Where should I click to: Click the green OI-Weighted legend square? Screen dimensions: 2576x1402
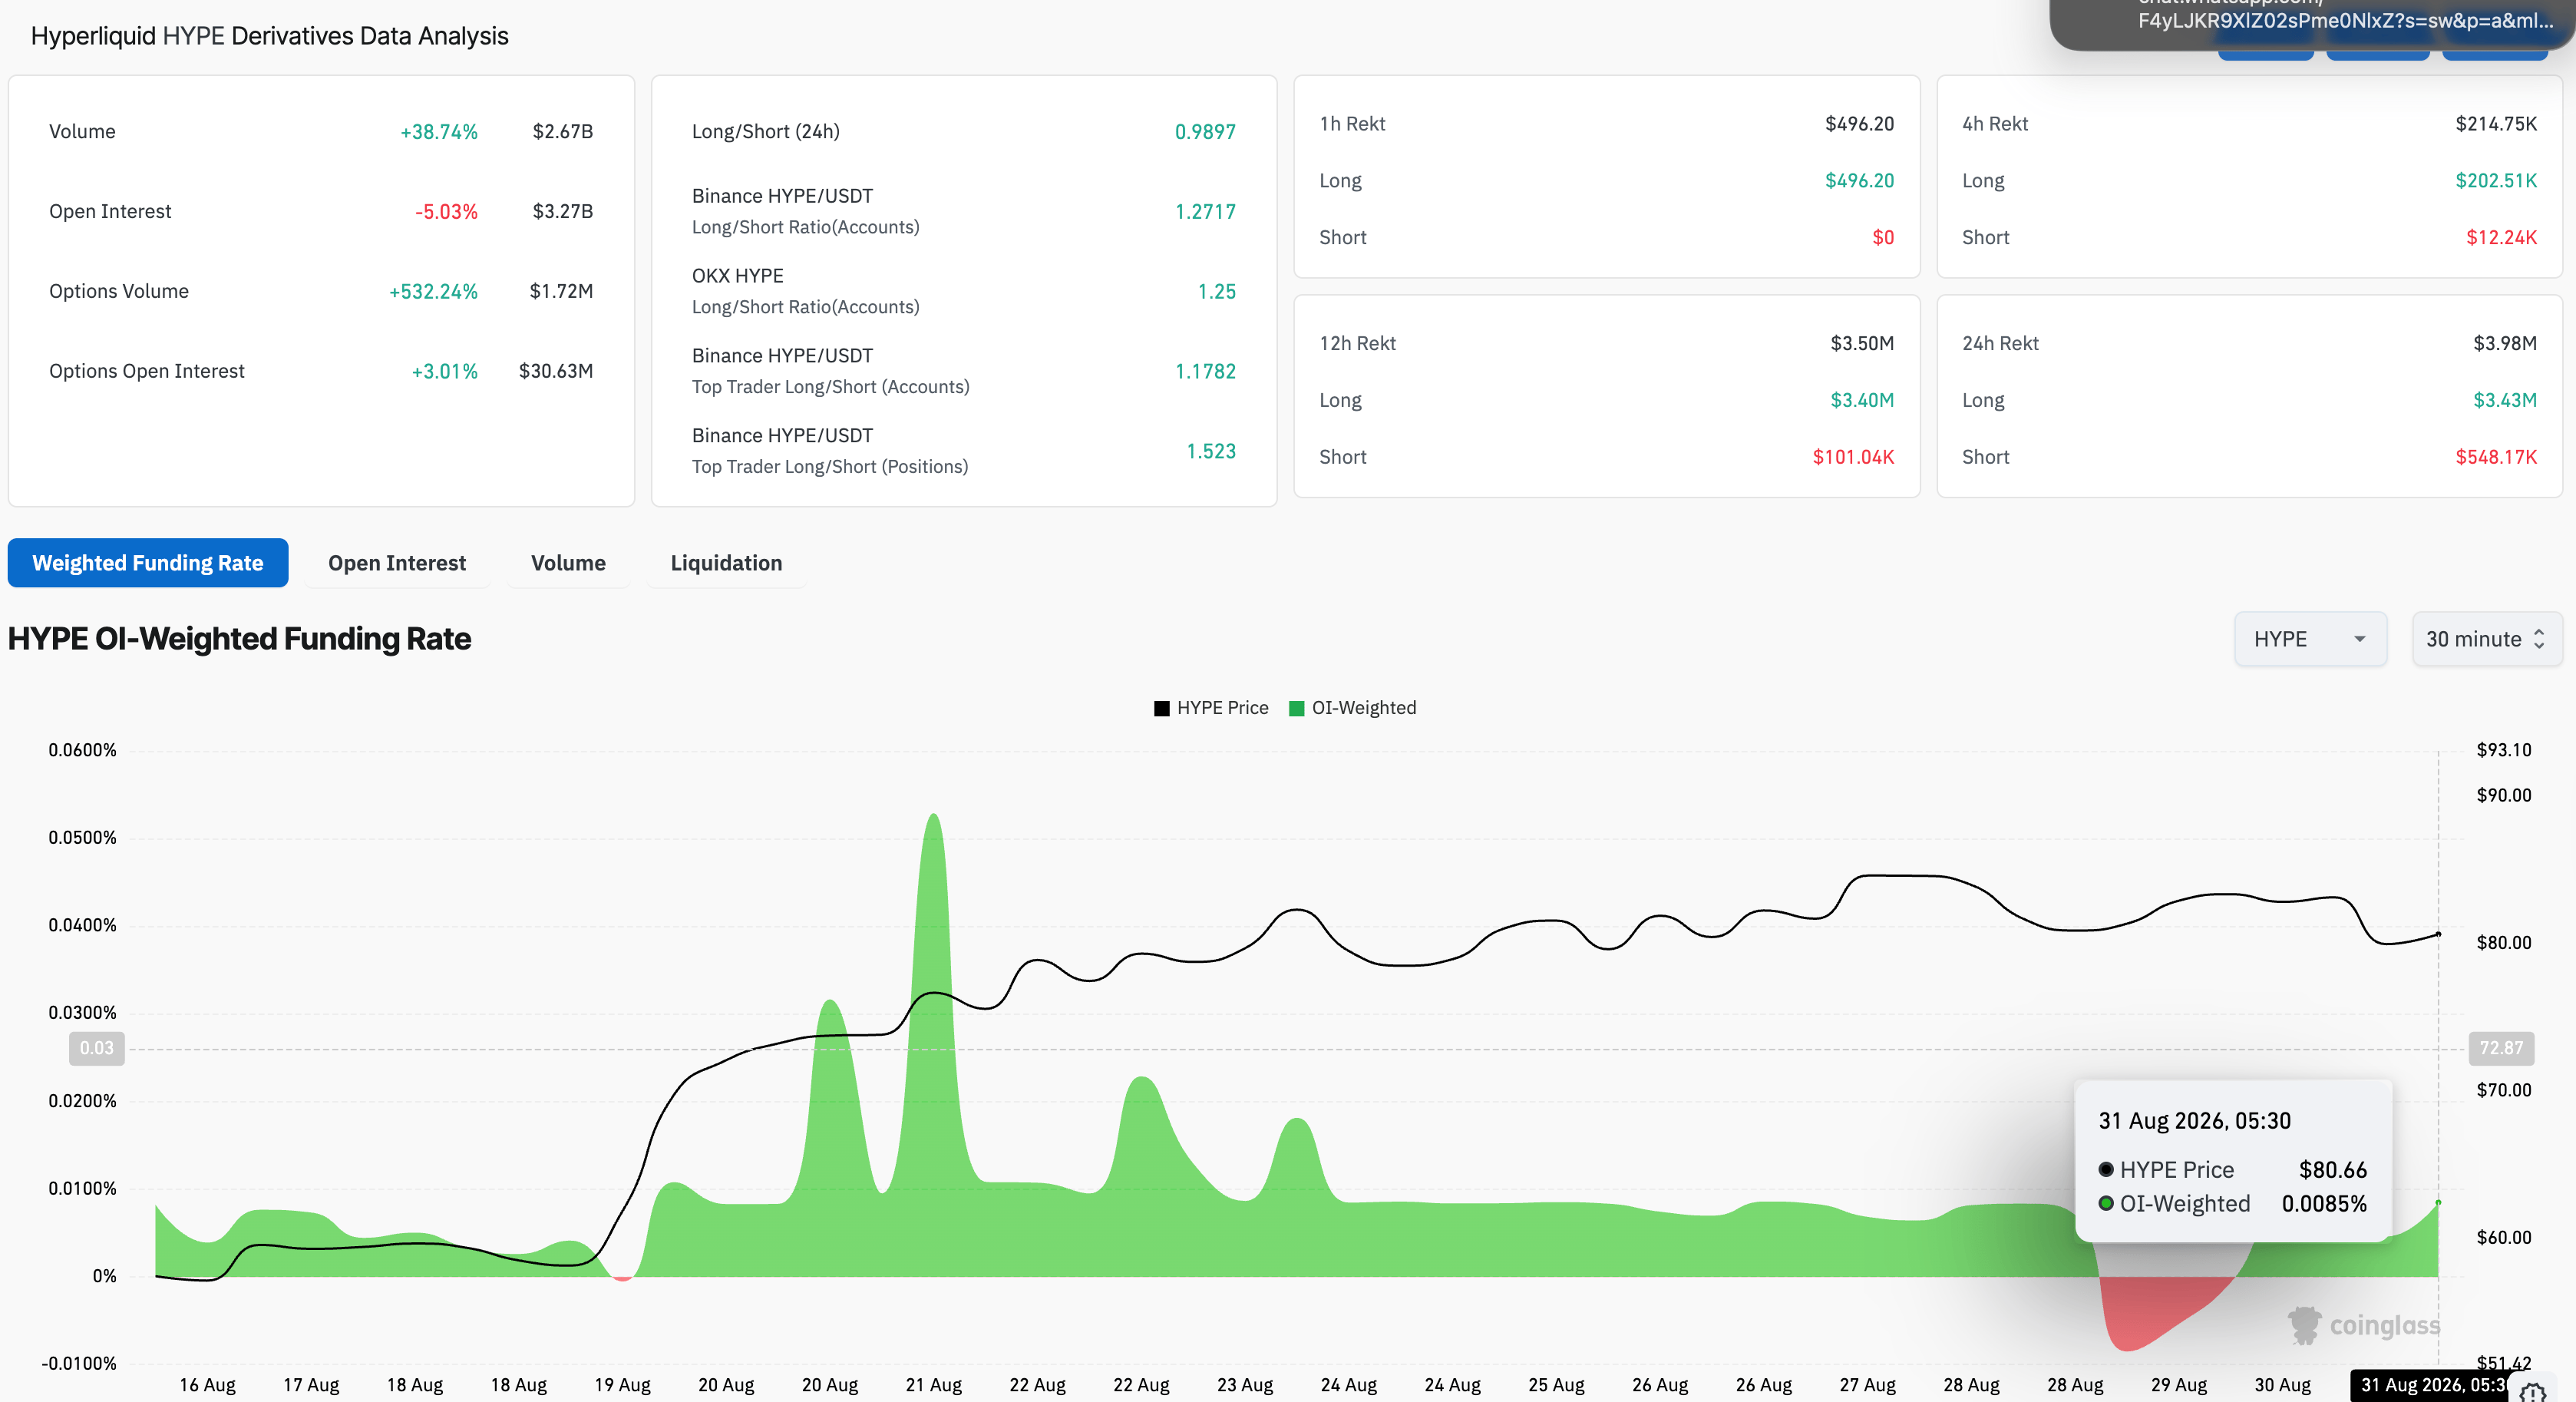tap(1296, 708)
